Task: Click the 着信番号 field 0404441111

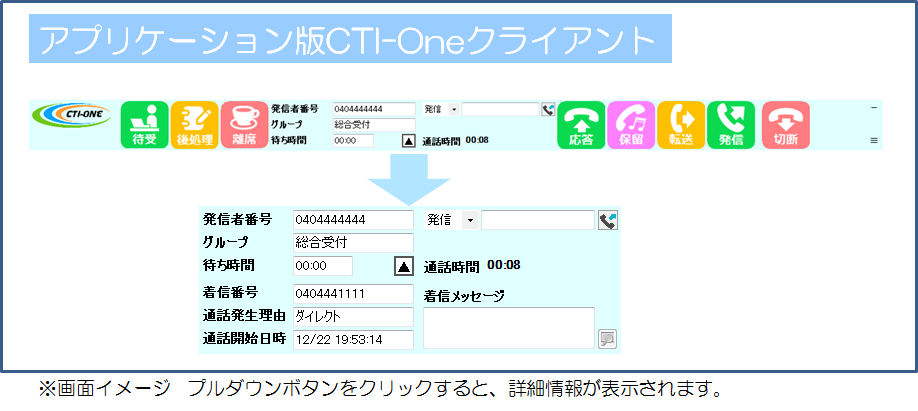Action: [353, 294]
